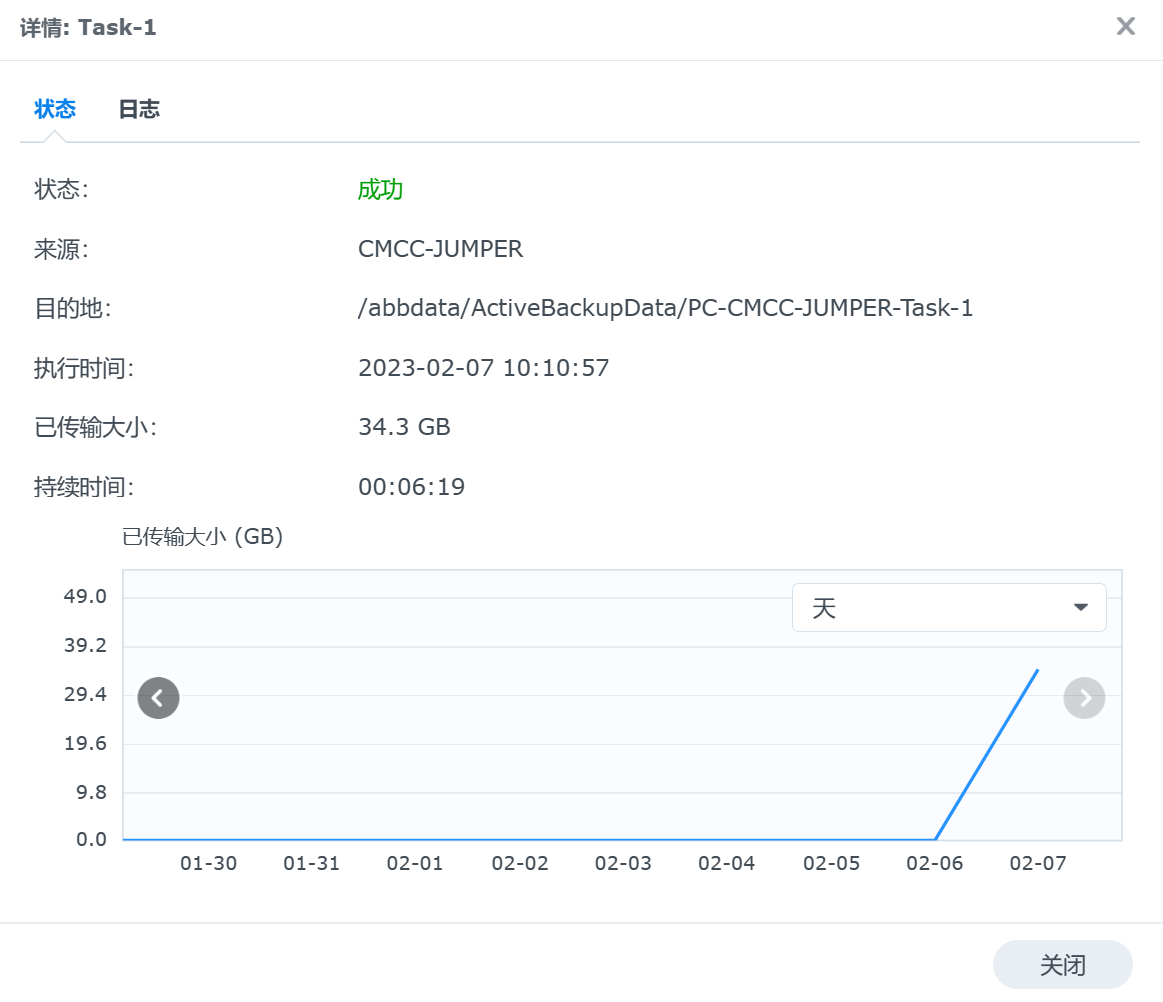Click the 已传输大小: field label

pyautogui.click(x=96, y=427)
